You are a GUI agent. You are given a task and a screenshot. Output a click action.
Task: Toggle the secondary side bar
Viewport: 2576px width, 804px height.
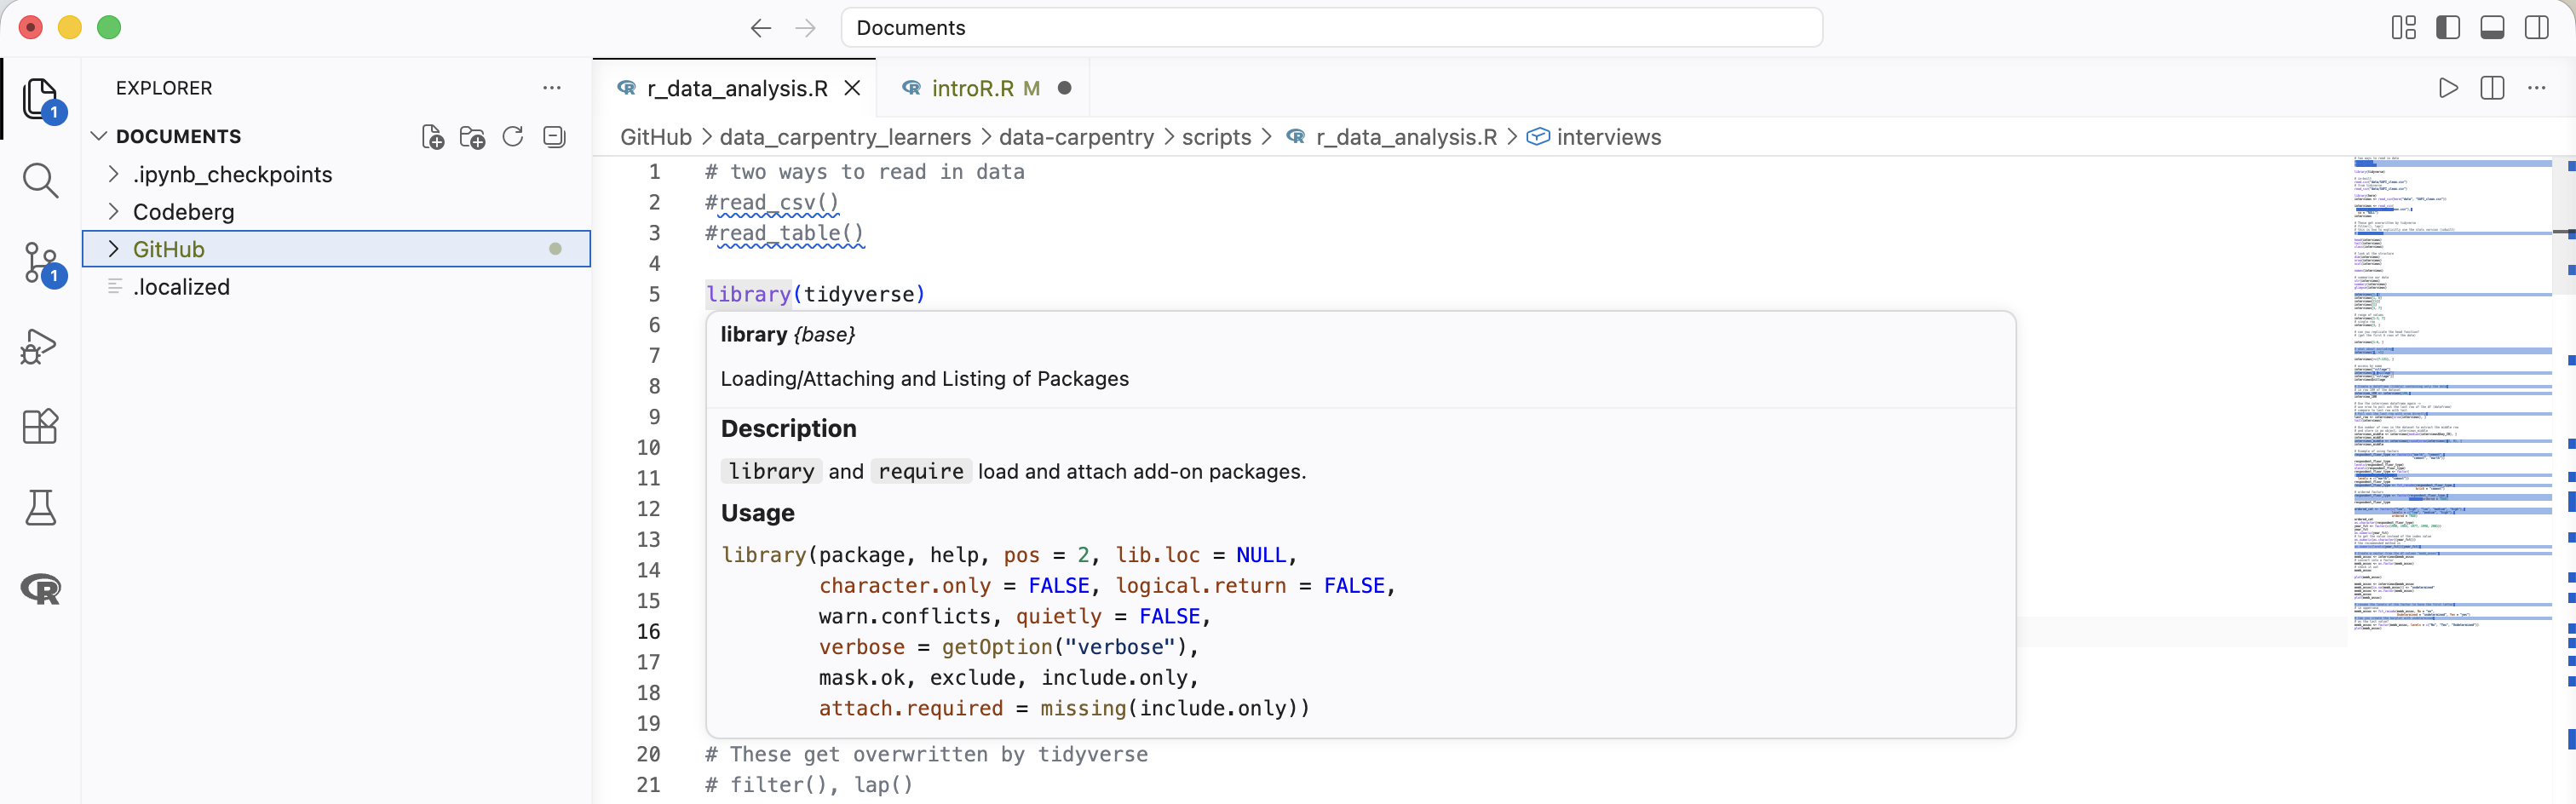[2537, 27]
